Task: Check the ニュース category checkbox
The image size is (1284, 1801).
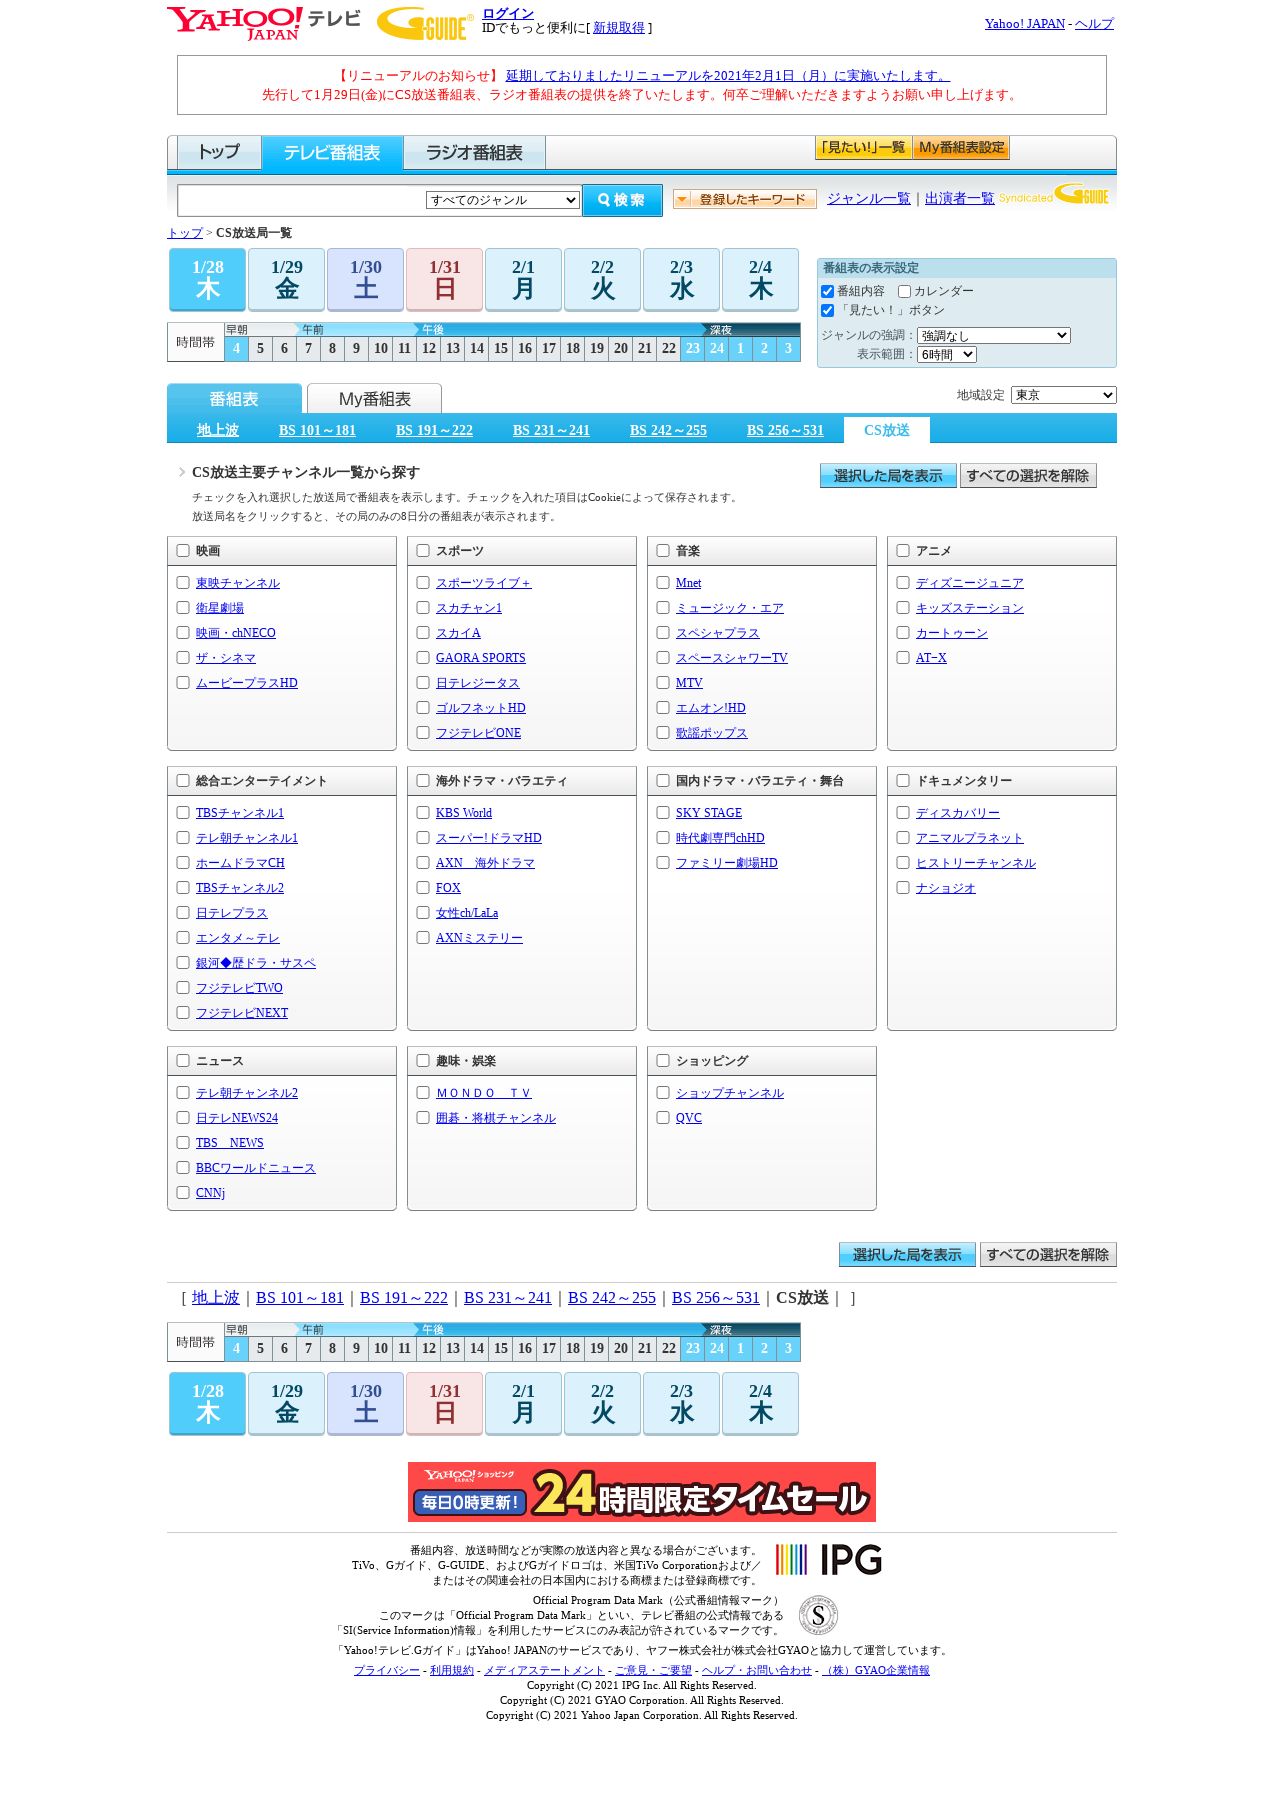Action: [x=183, y=1060]
